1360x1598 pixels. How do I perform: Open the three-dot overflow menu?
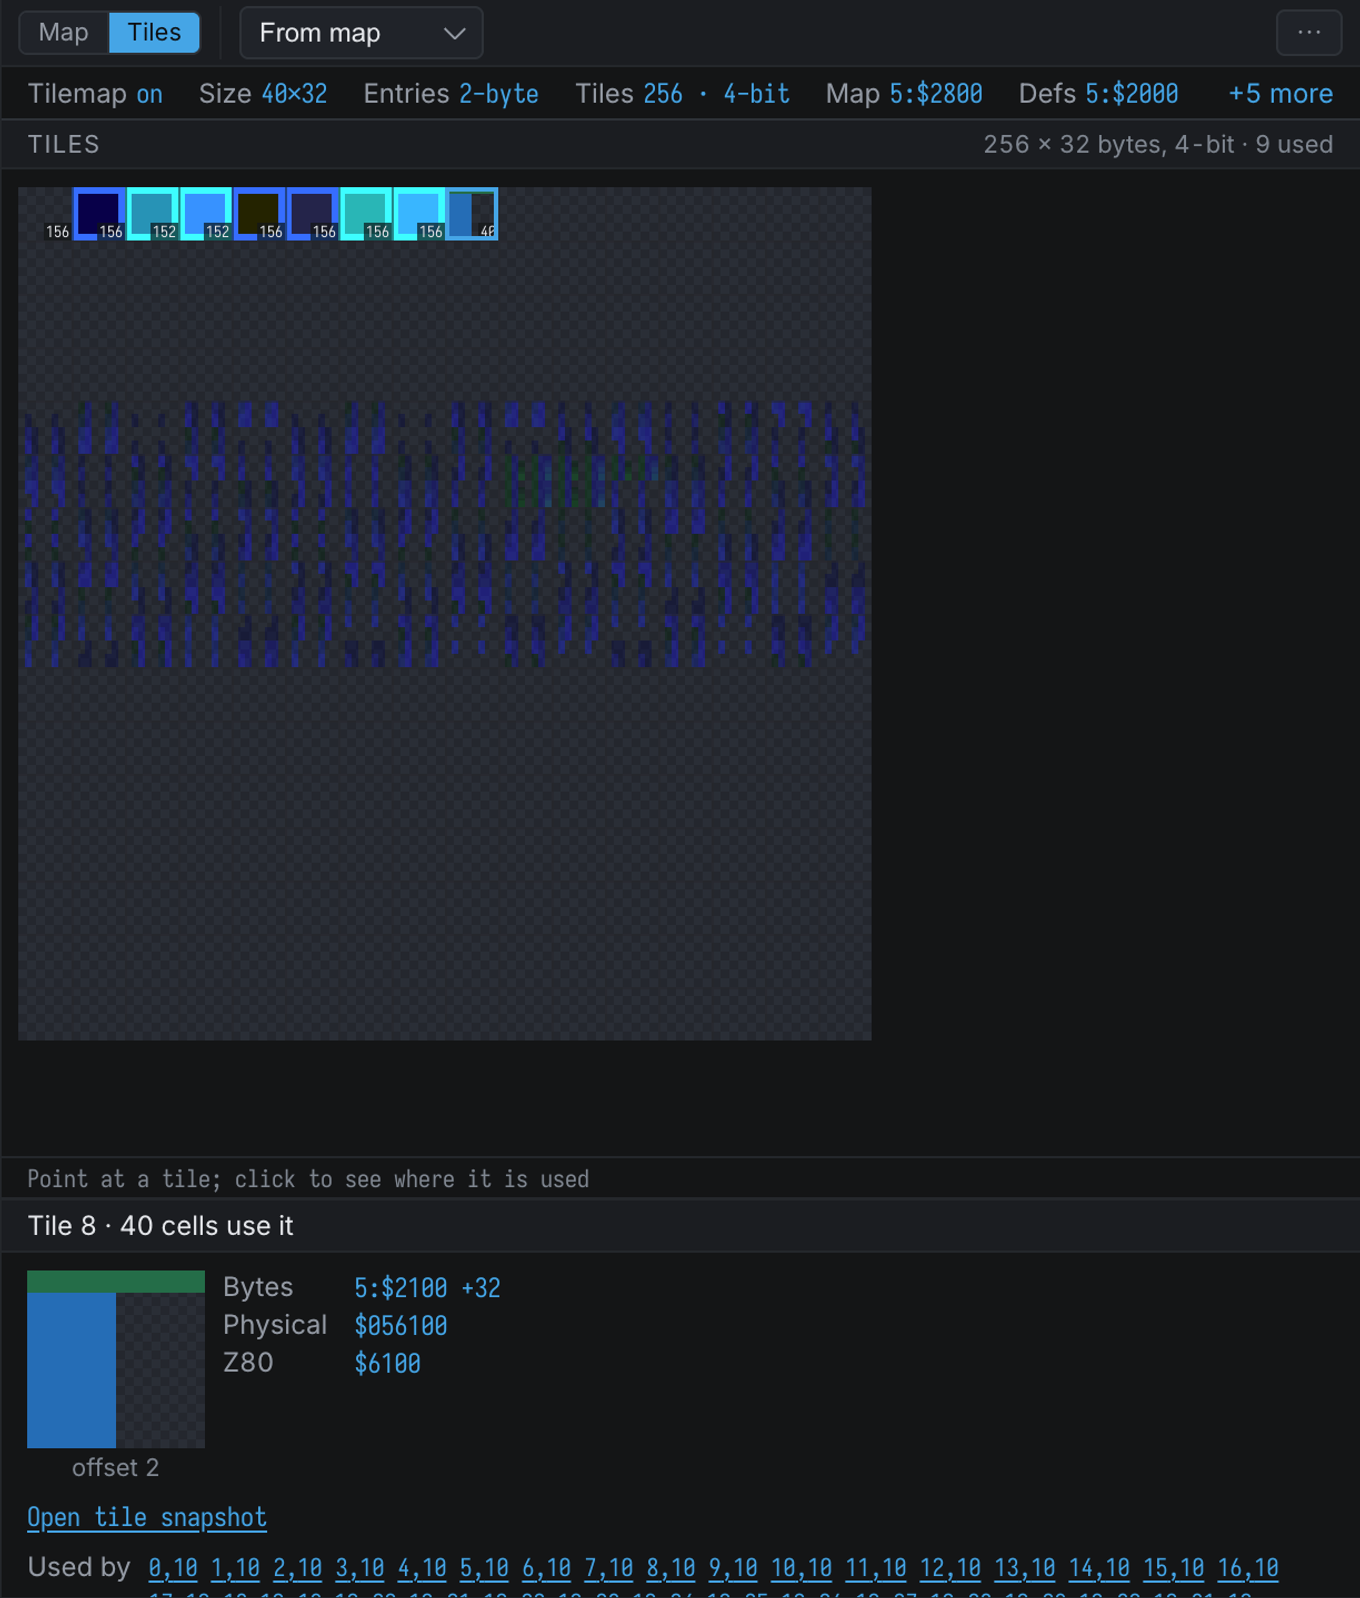click(x=1309, y=33)
